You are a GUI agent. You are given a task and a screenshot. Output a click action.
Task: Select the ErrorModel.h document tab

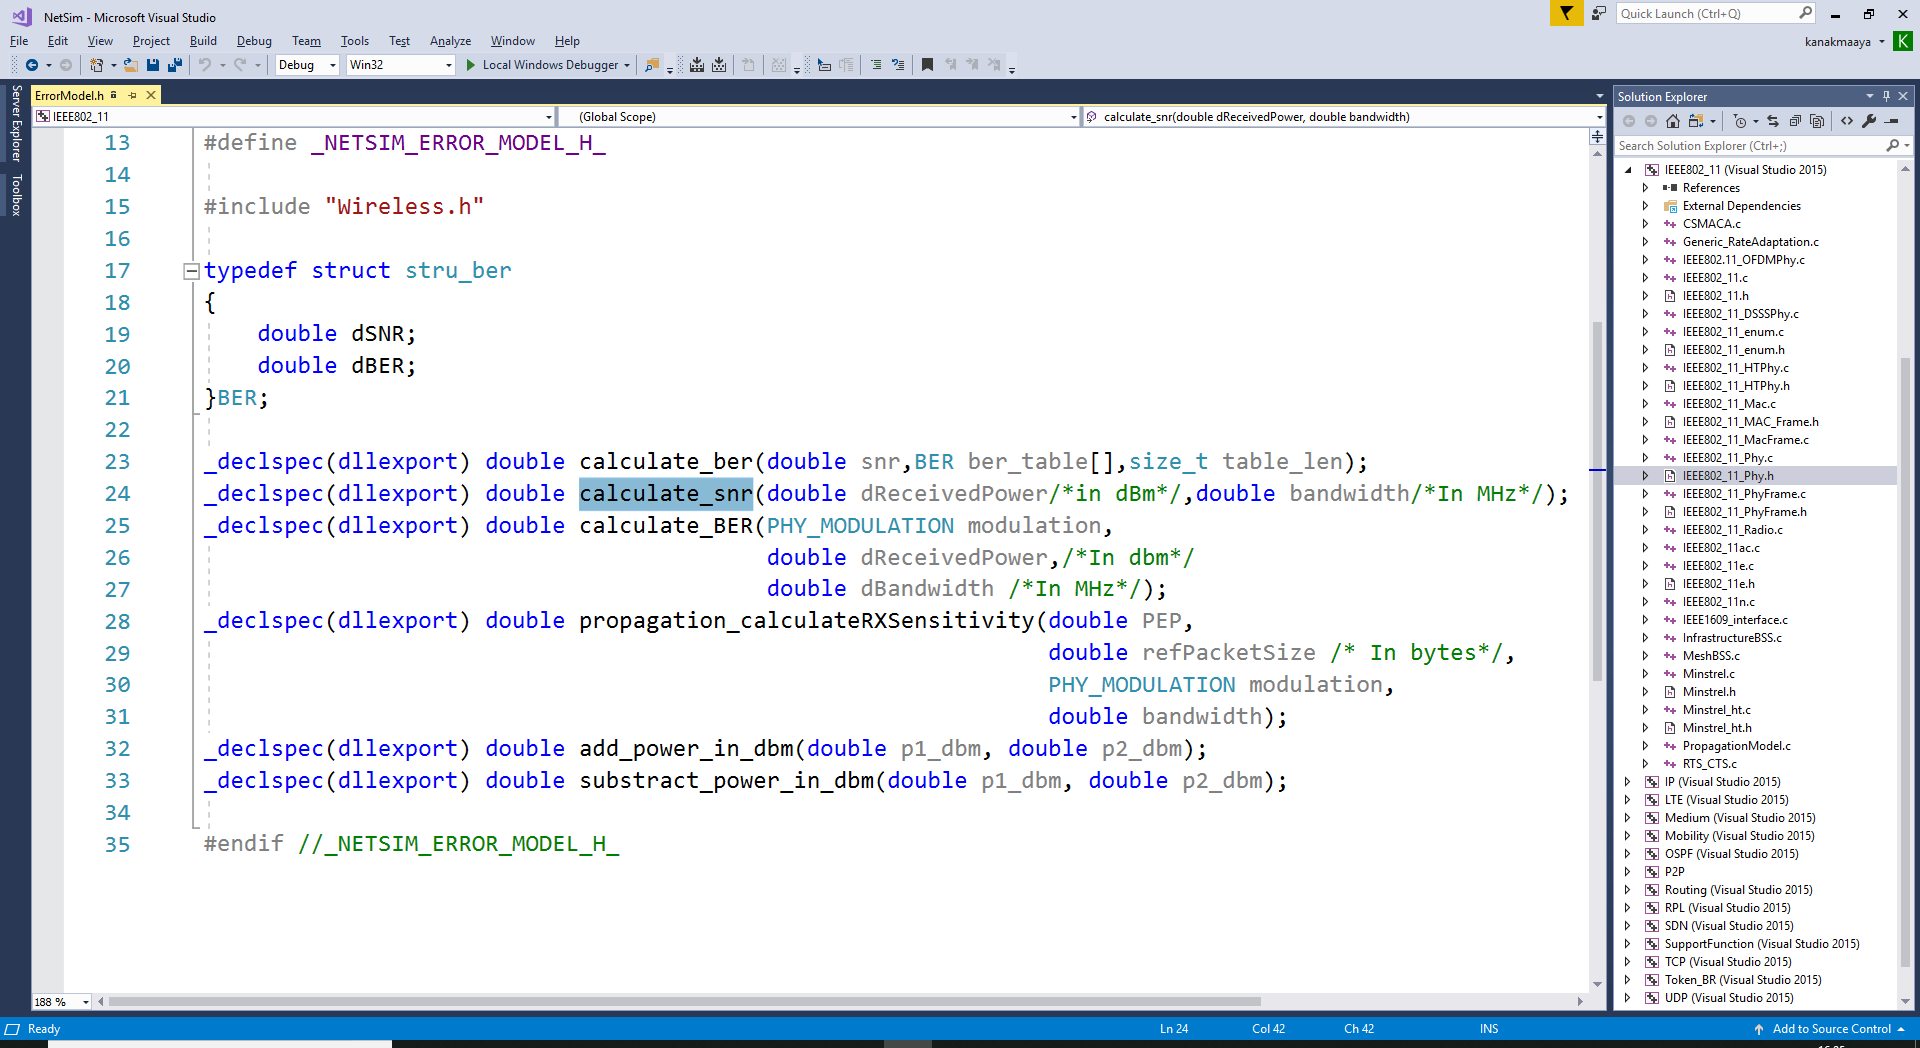tap(70, 96)
